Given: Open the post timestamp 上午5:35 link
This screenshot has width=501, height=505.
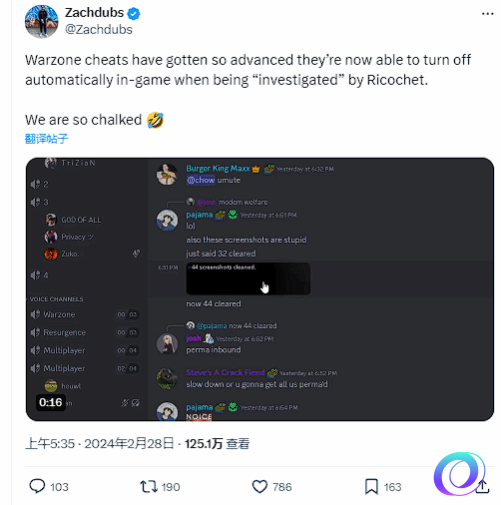Looking at the screenshot, I should pyautogui.click(x=50, y=444).
